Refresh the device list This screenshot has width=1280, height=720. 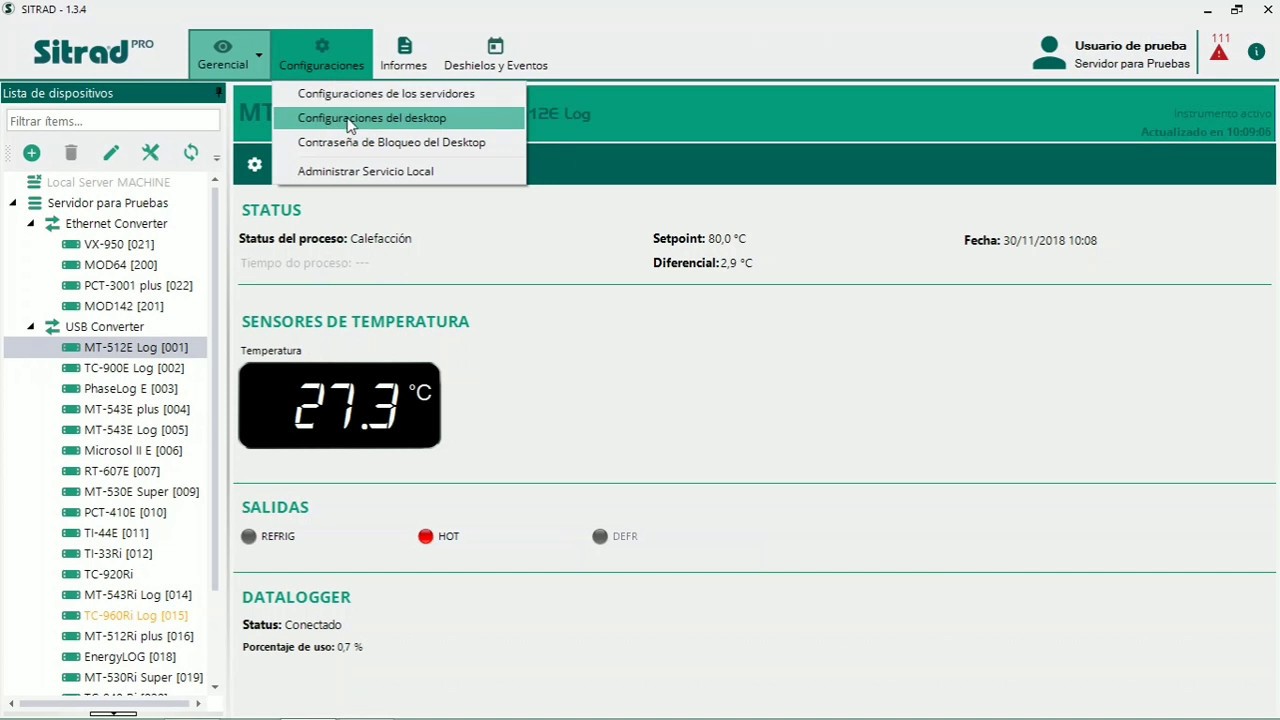pos(190,153)
